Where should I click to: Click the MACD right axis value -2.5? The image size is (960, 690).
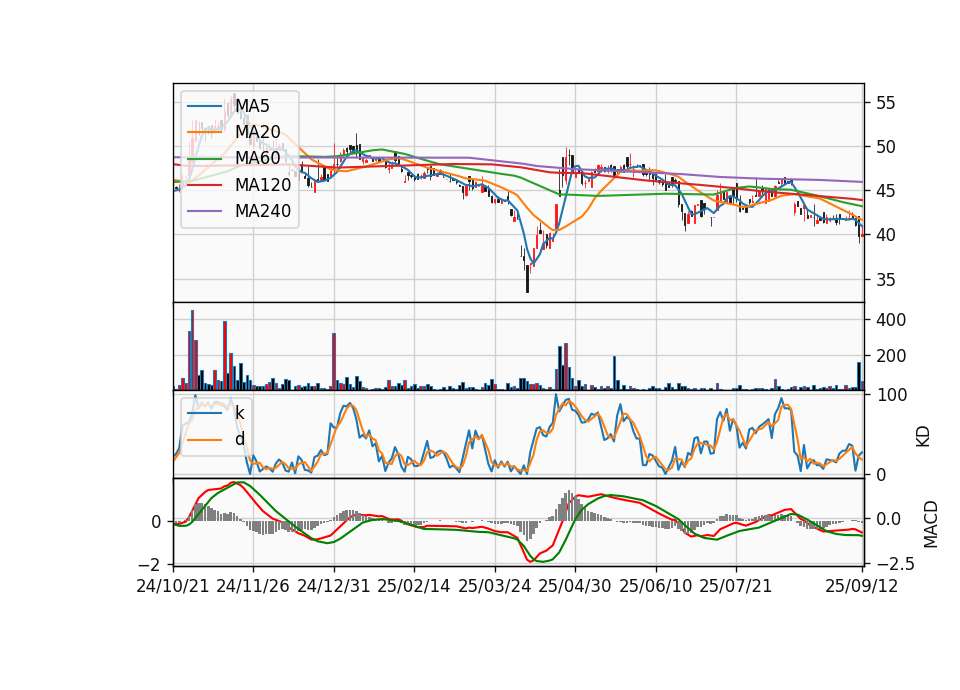(x=894, y=563)
